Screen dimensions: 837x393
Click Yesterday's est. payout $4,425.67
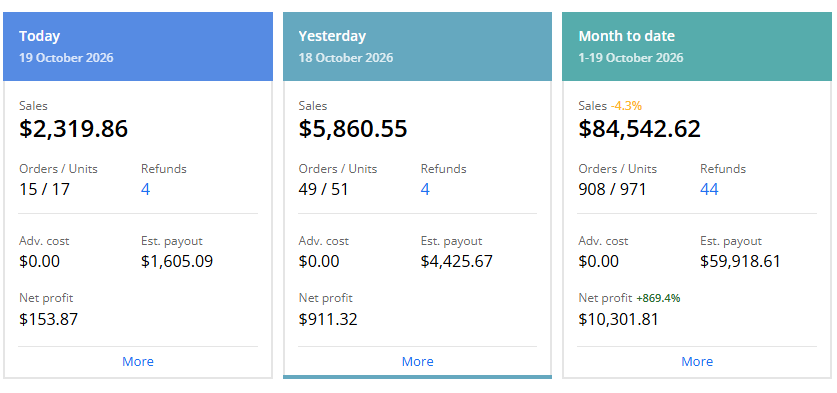pyautogui.click(x=457, y=262)
